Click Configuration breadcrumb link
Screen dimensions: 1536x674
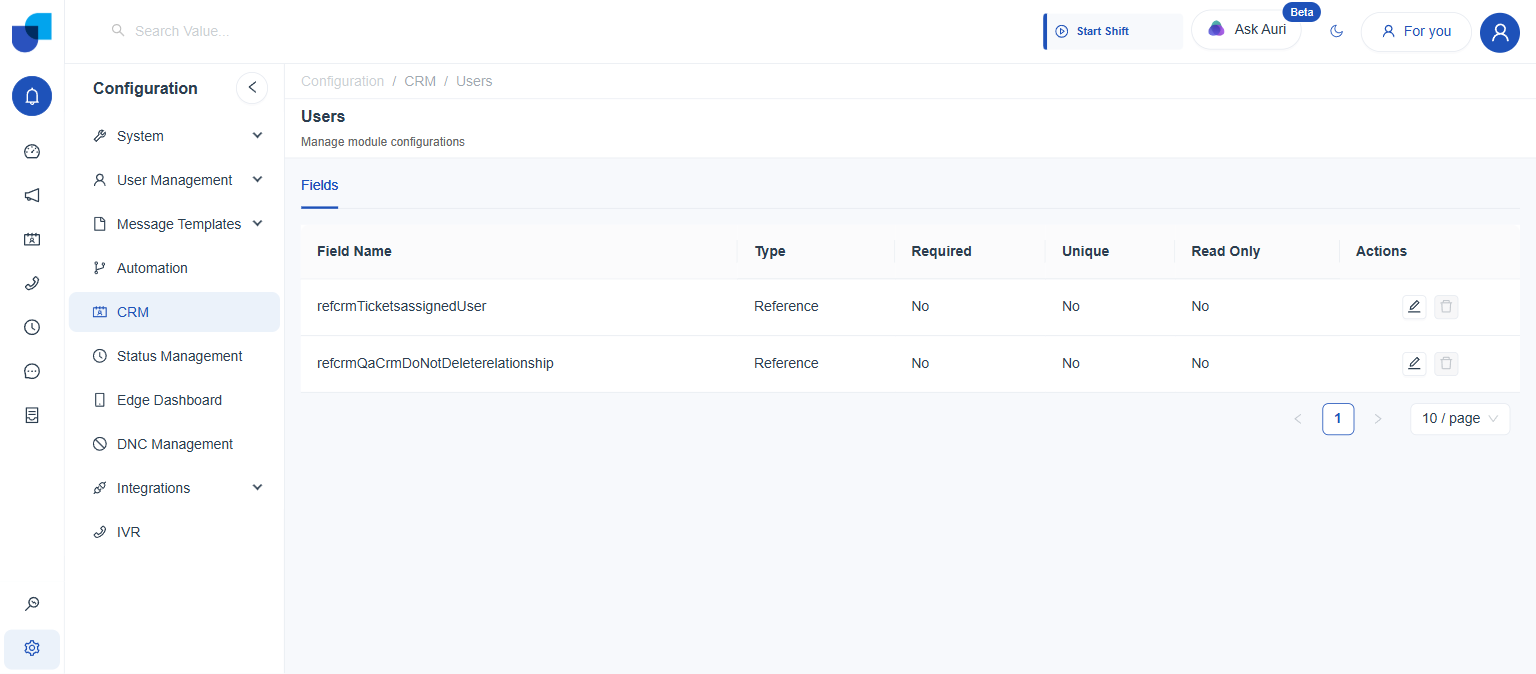[x=343, y=81]
